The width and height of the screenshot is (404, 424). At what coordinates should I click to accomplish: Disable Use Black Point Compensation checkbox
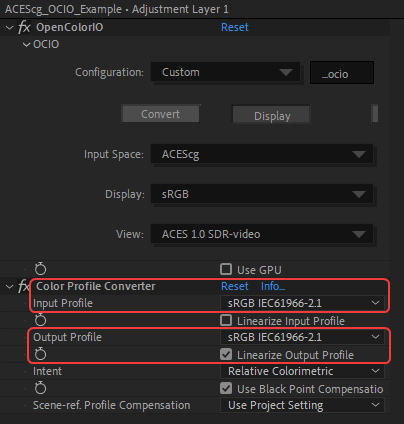(x=226, y=388)
